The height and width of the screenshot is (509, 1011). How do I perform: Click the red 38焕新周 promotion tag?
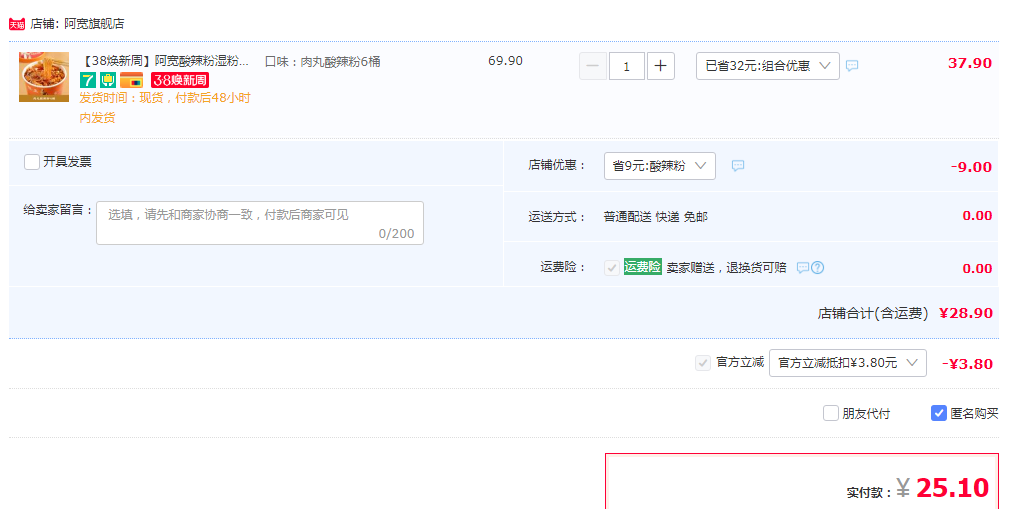tap(180, 80)
